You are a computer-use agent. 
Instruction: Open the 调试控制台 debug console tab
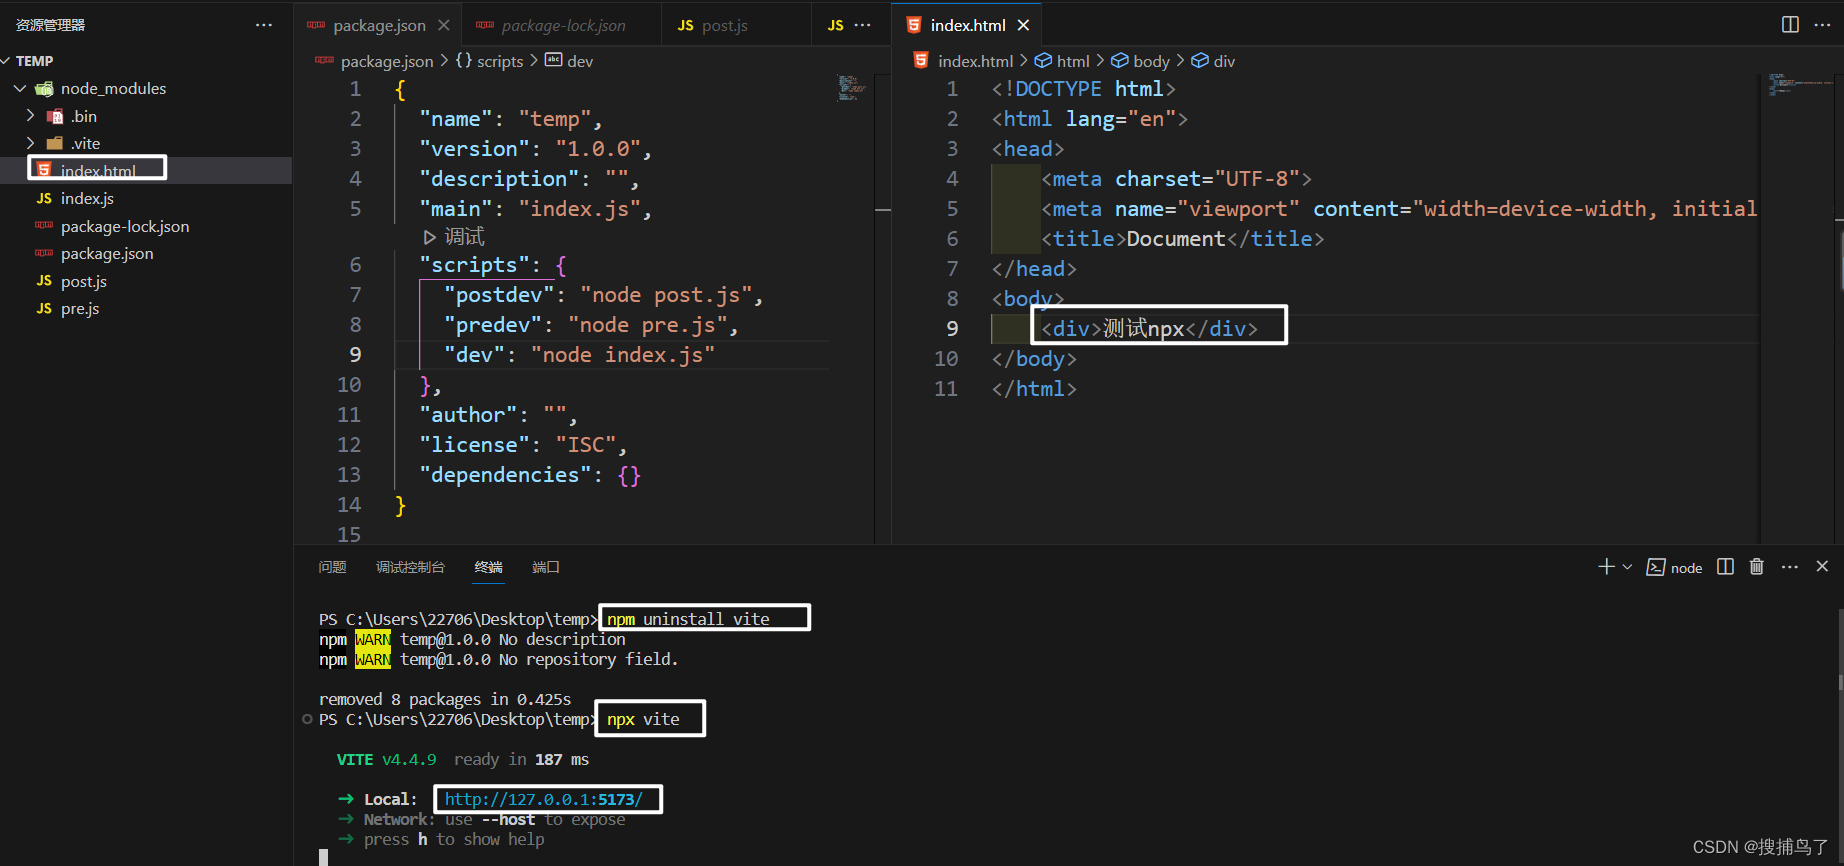(410, 567)
